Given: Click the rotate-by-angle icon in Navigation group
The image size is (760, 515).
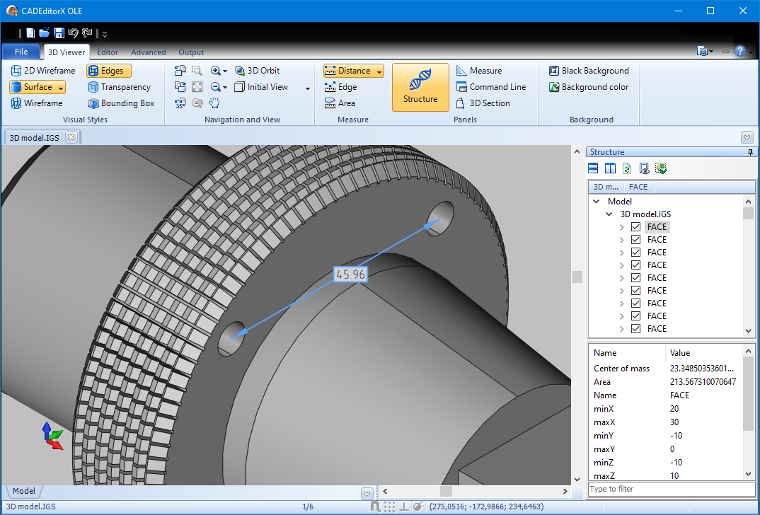Looking at the screenshot, I should [x=180, y=103].
